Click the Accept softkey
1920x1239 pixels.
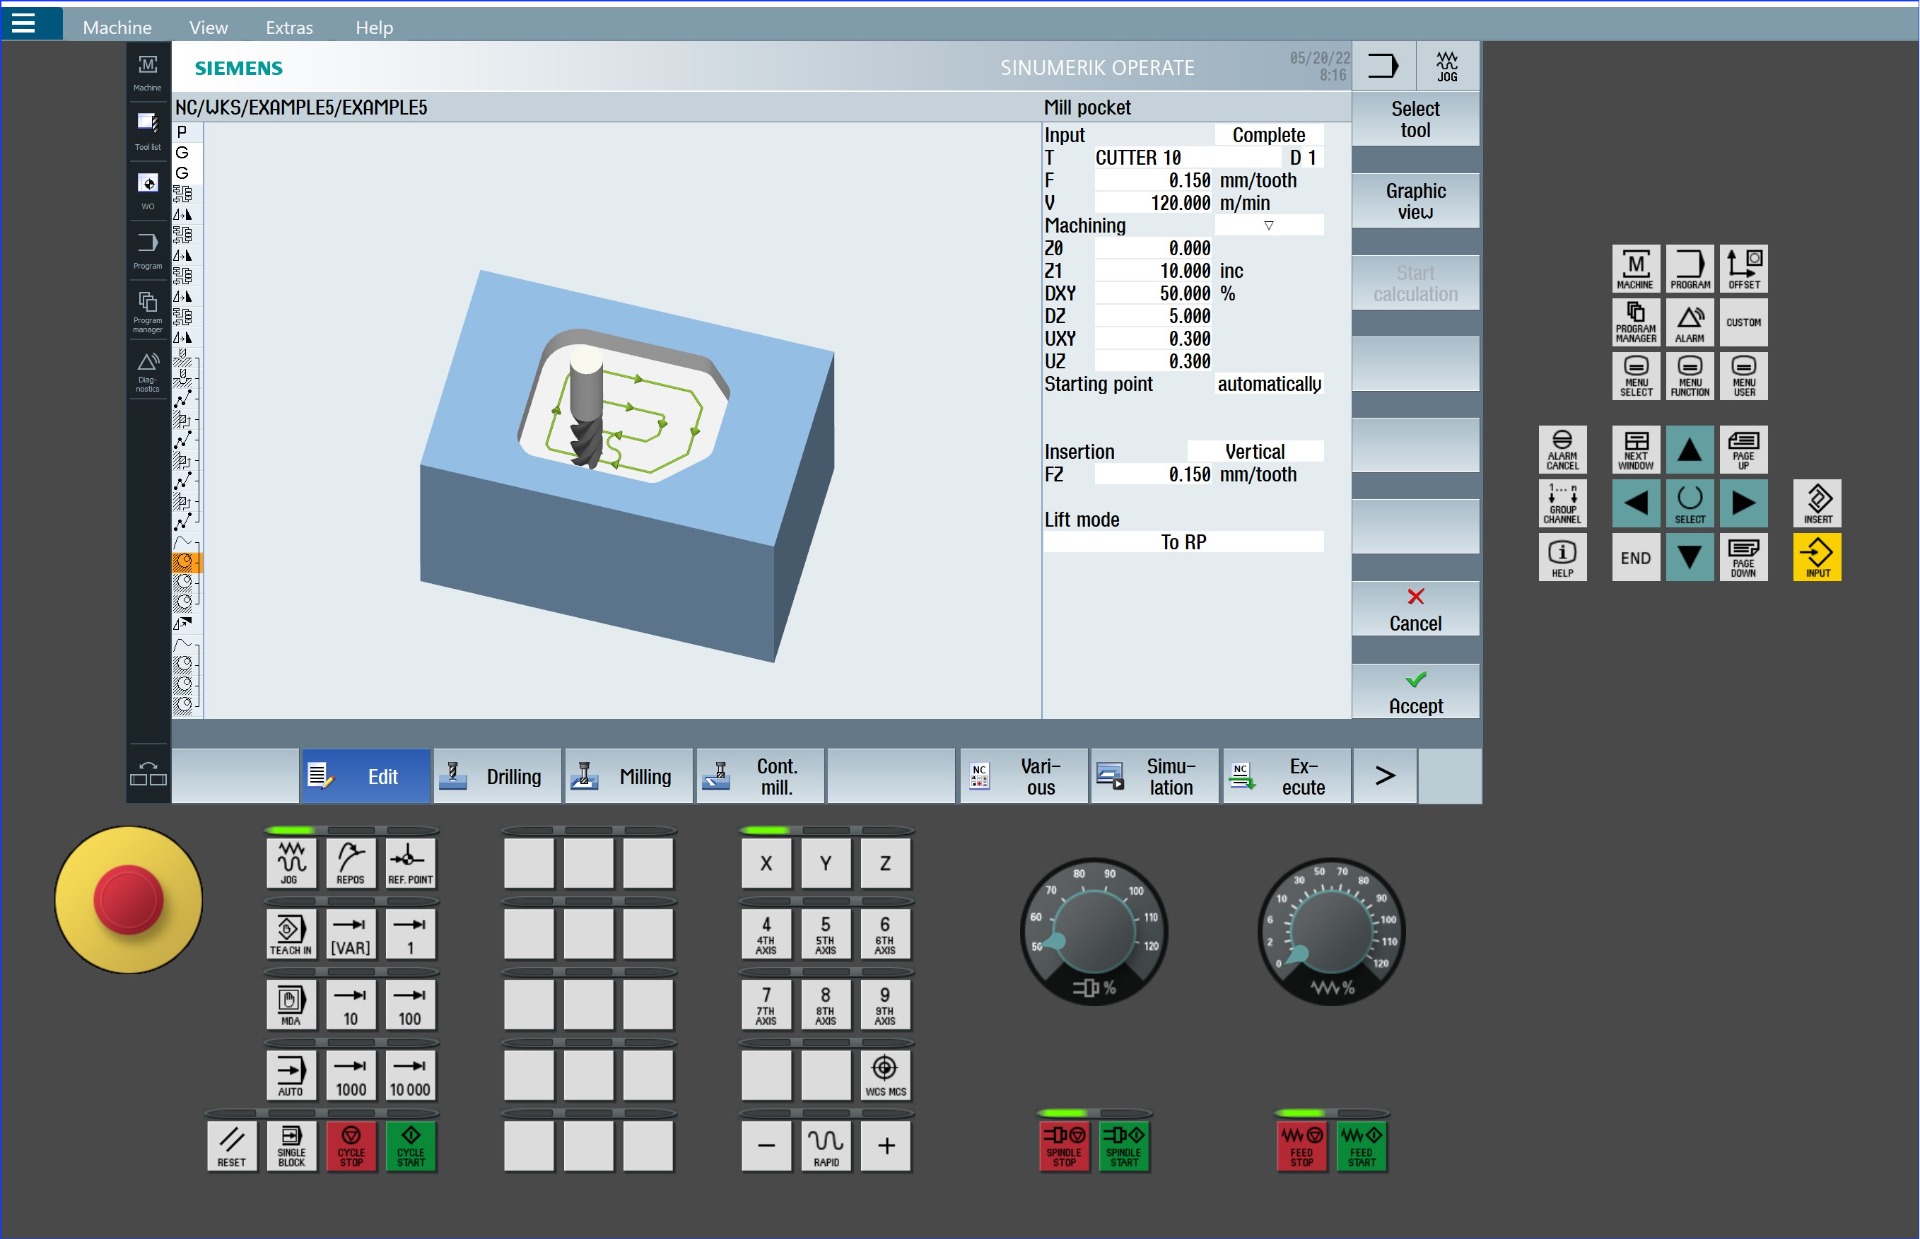point(1416,692)
